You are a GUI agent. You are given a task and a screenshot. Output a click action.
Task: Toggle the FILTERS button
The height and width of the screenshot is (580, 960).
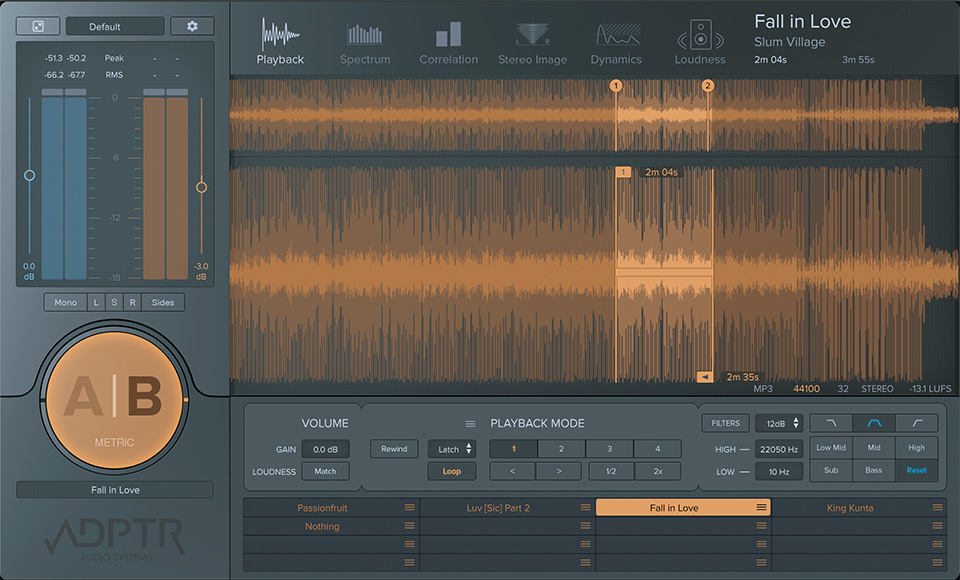[726, 423]
